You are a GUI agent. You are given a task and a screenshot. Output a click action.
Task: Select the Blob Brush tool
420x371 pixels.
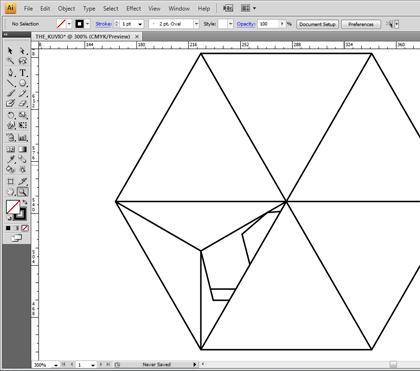coord(10,104)
